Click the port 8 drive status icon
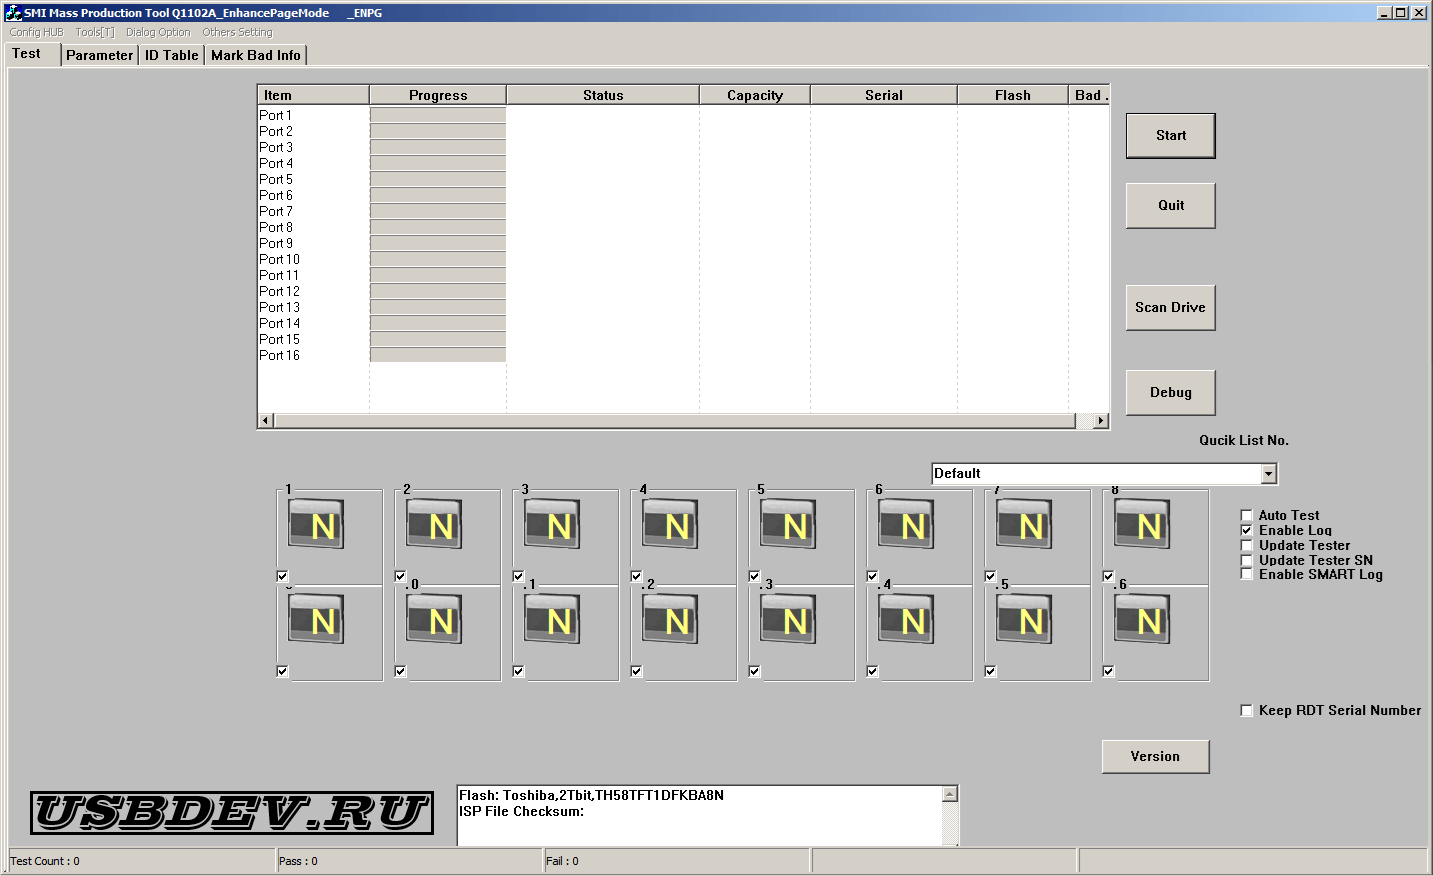This screenshot has height=876, width=1433. click(x=1142, y=525)
